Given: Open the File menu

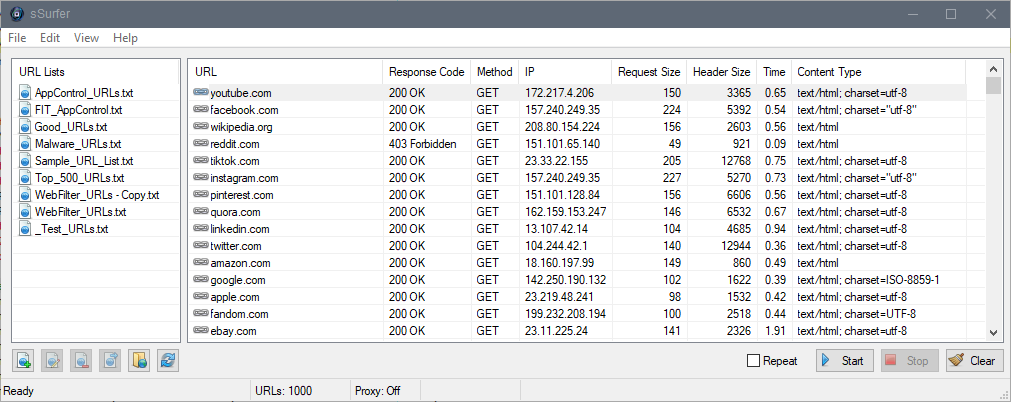Looking at the screenshot, I should 17,38.
